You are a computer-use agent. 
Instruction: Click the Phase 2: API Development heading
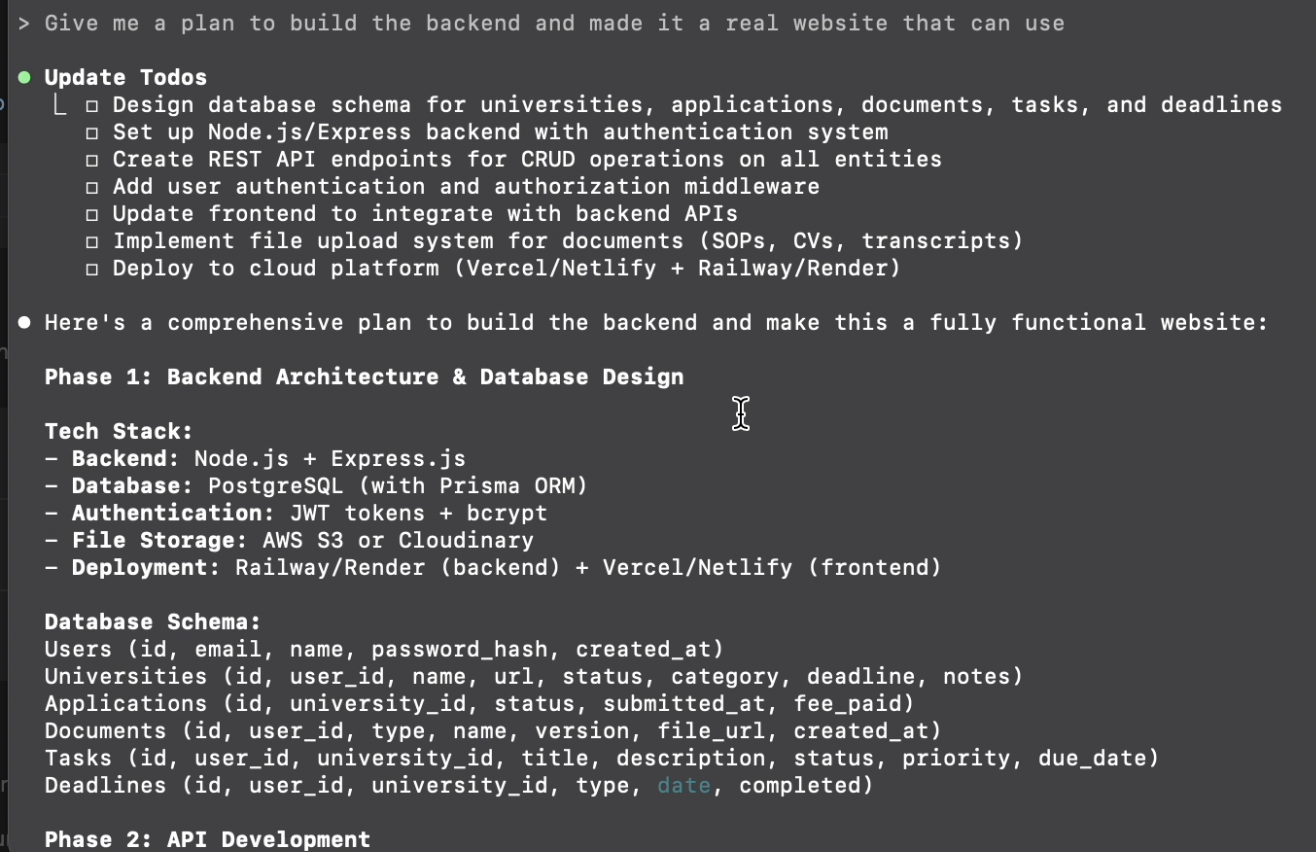click(207, 839)
